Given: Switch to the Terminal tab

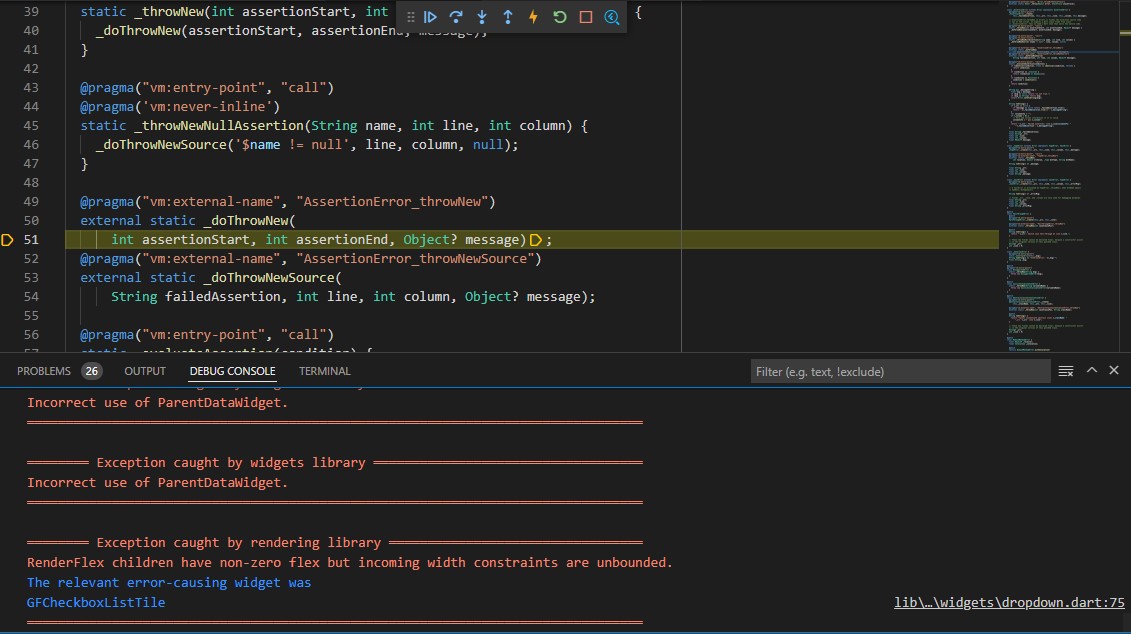Looking at the screenshot, I should pos(325,371).
